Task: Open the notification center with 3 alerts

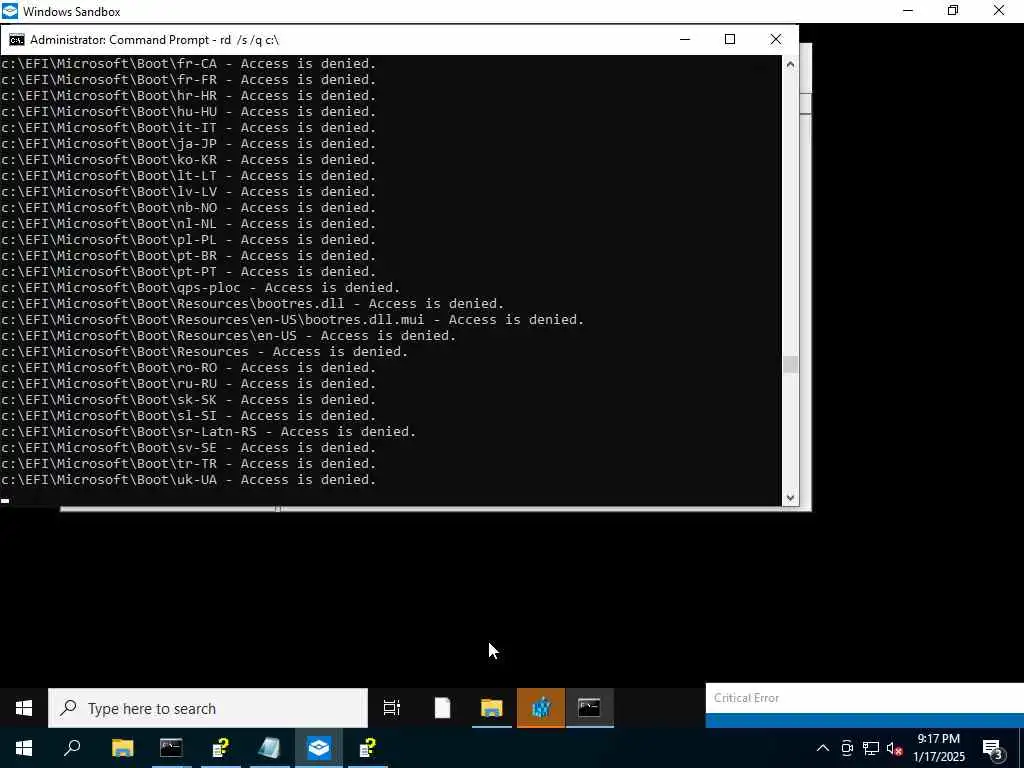Action: (993, 748)
